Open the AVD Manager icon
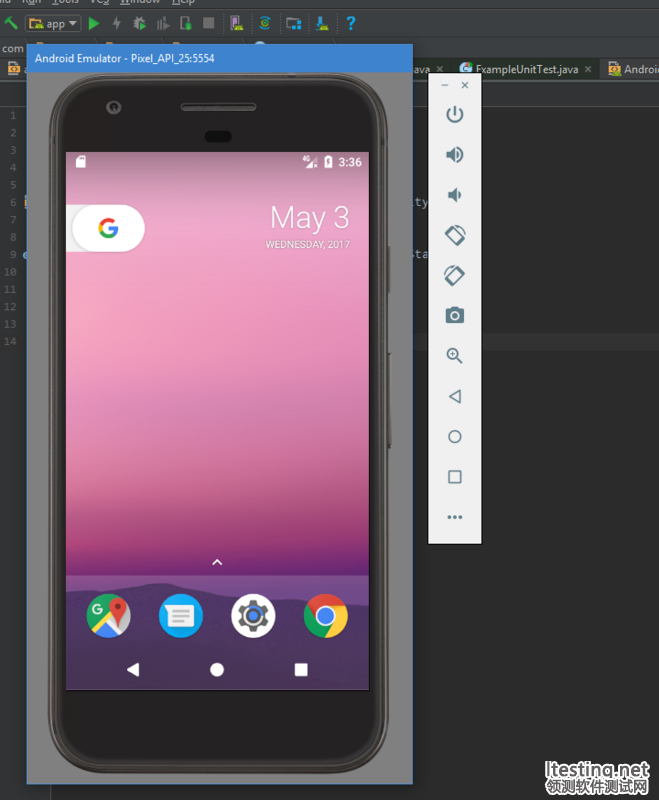The width and height of the screenshot is (659, 800). coord(237,23)
